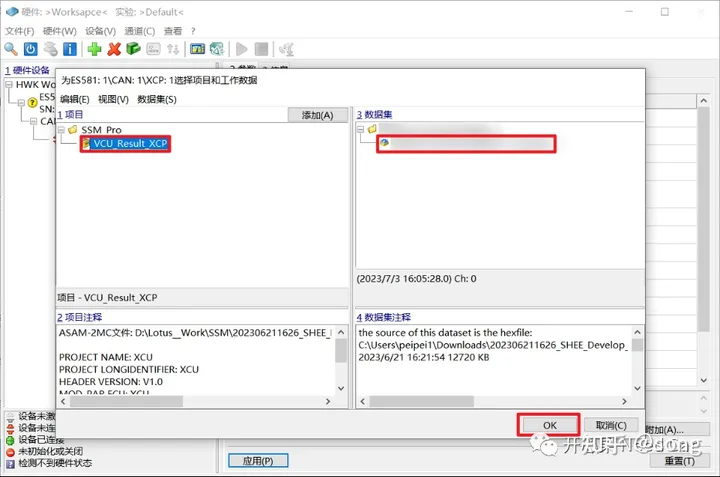Open the dialog's 视图(V) menu
Image resolution: width=720 pixels, height=477 pixels.
coord(113,99)
